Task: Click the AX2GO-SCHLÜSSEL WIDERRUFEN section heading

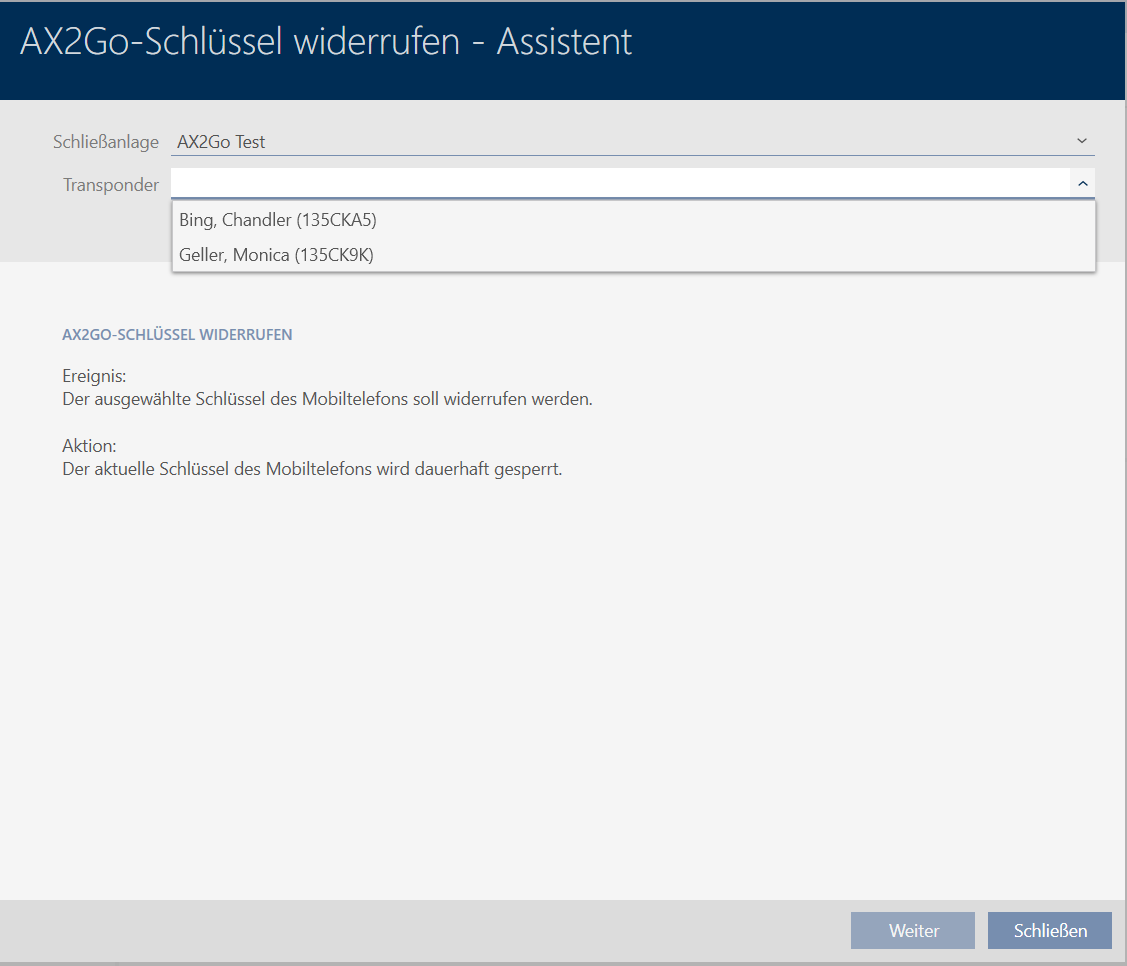Action: point(177,335)
